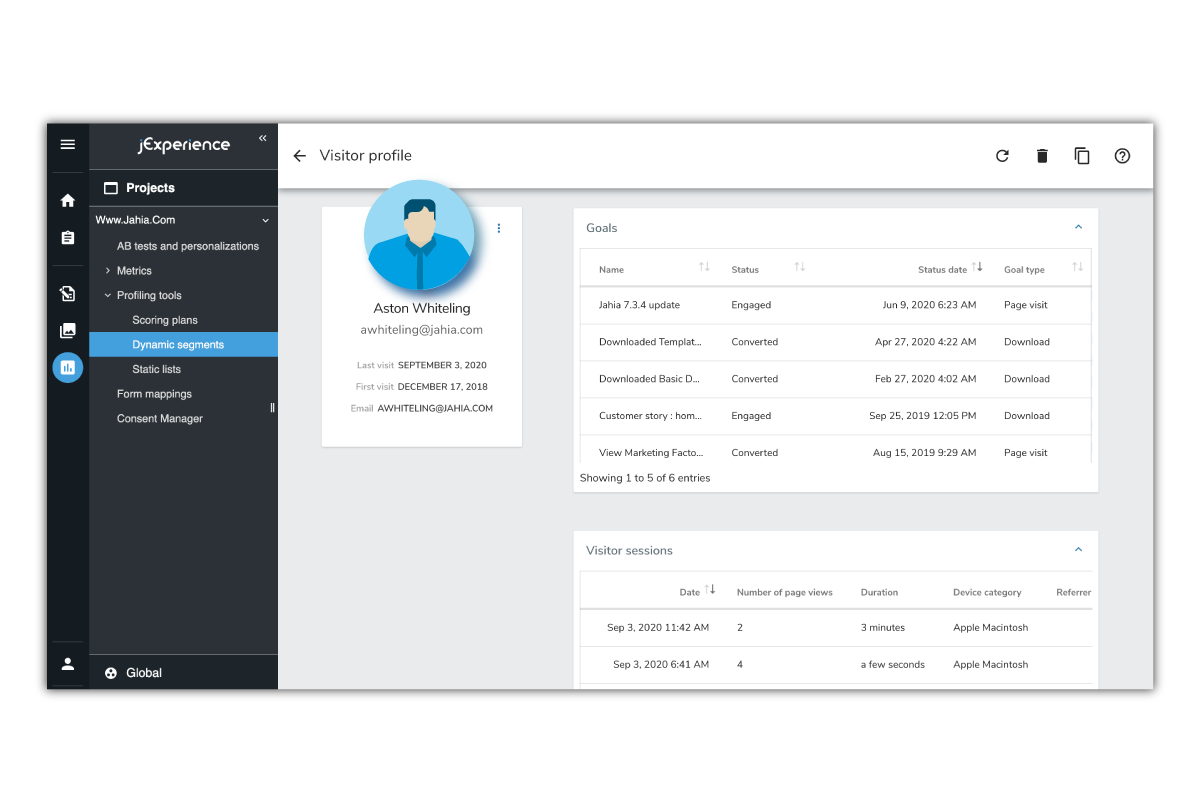The width and height of the screenshot is (1200, 800).
Task: Delete this visitor profile
Action: click(x=1042, y=156)
